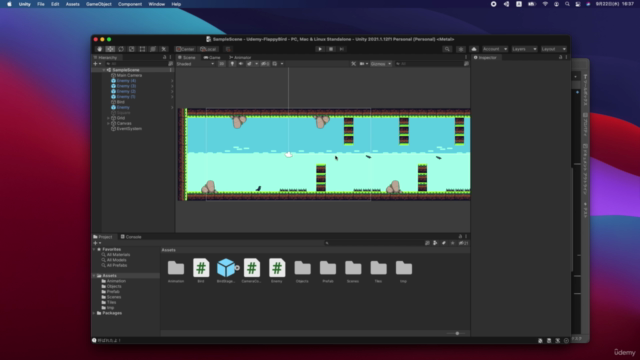Open the Gizmos dropdown
640x360 pixels.
[381, 64]
